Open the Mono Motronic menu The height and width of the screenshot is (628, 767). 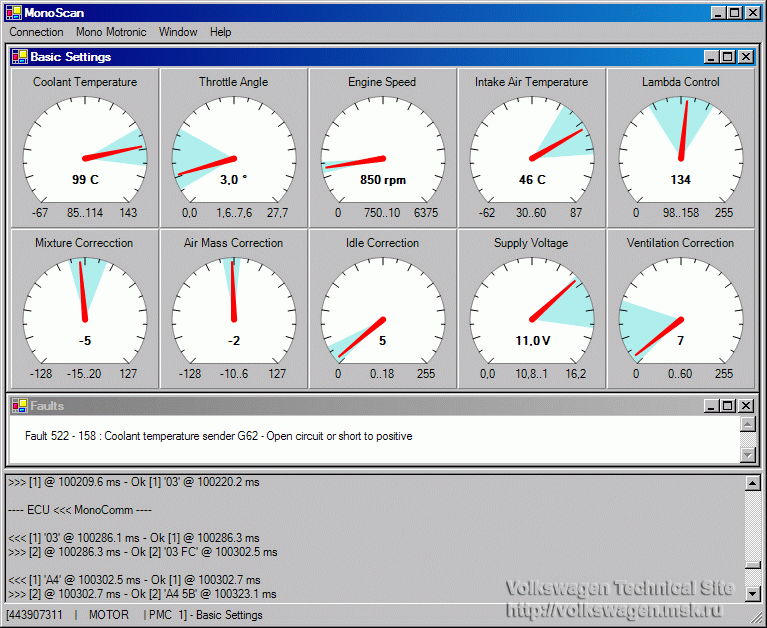[x=111, y=32]
